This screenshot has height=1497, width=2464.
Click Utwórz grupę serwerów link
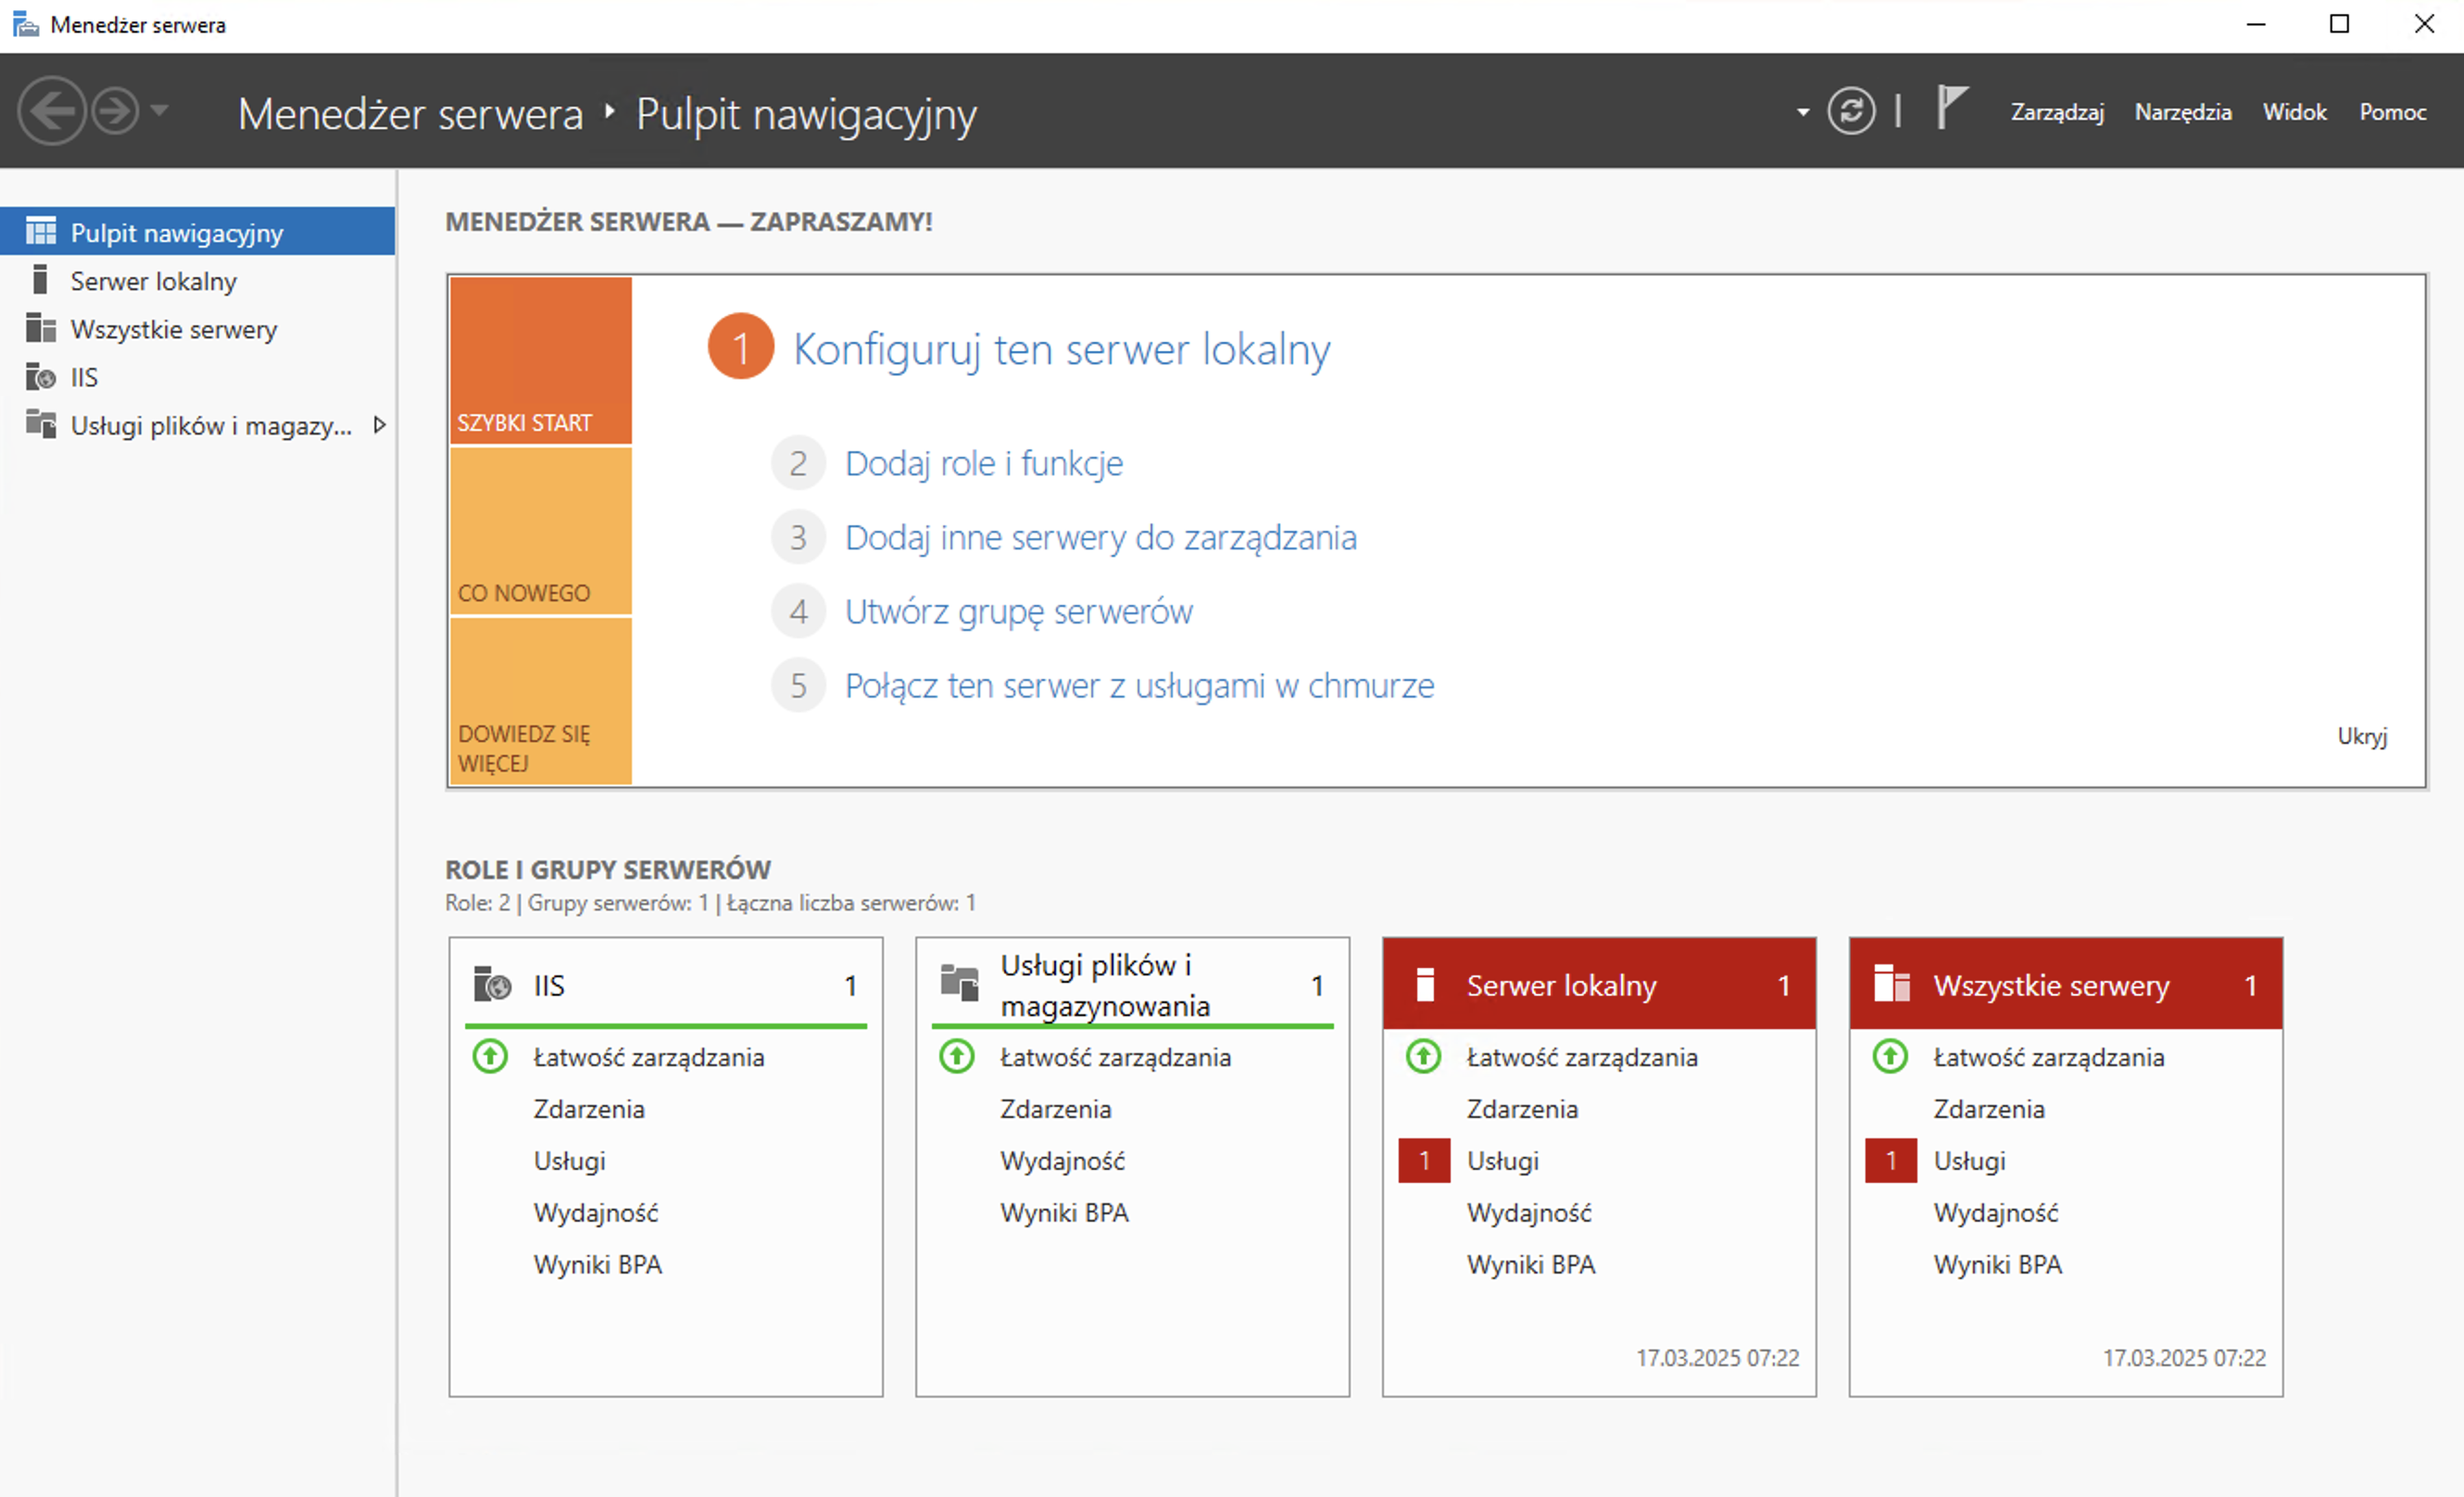1018,612
